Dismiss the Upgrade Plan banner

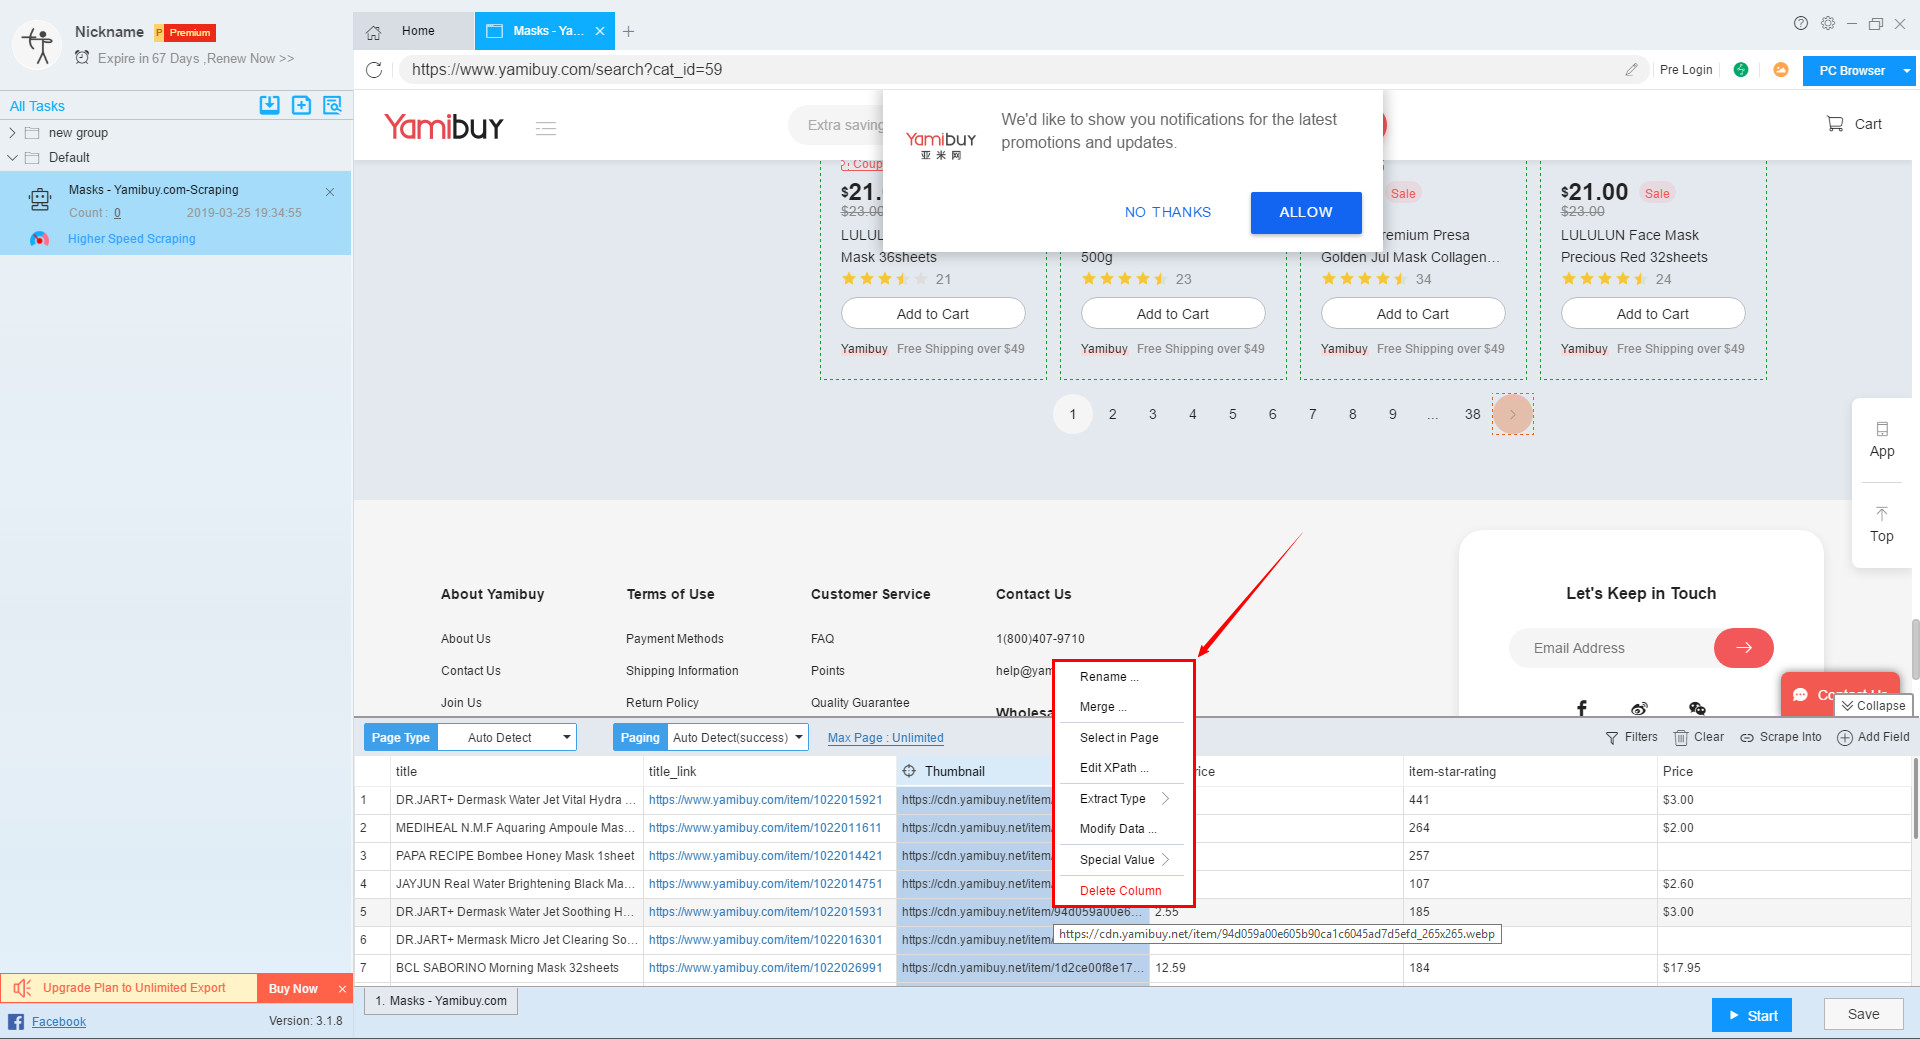tap(342, 989)
